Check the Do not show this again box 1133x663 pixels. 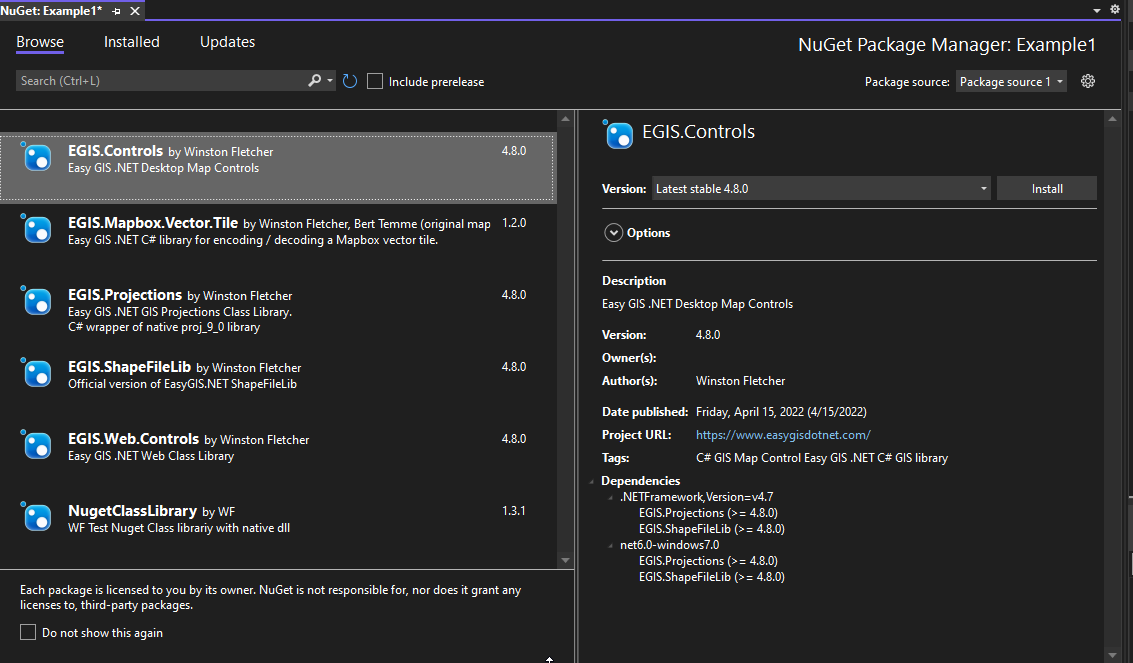pyautogui.click(x=28, y=632)
